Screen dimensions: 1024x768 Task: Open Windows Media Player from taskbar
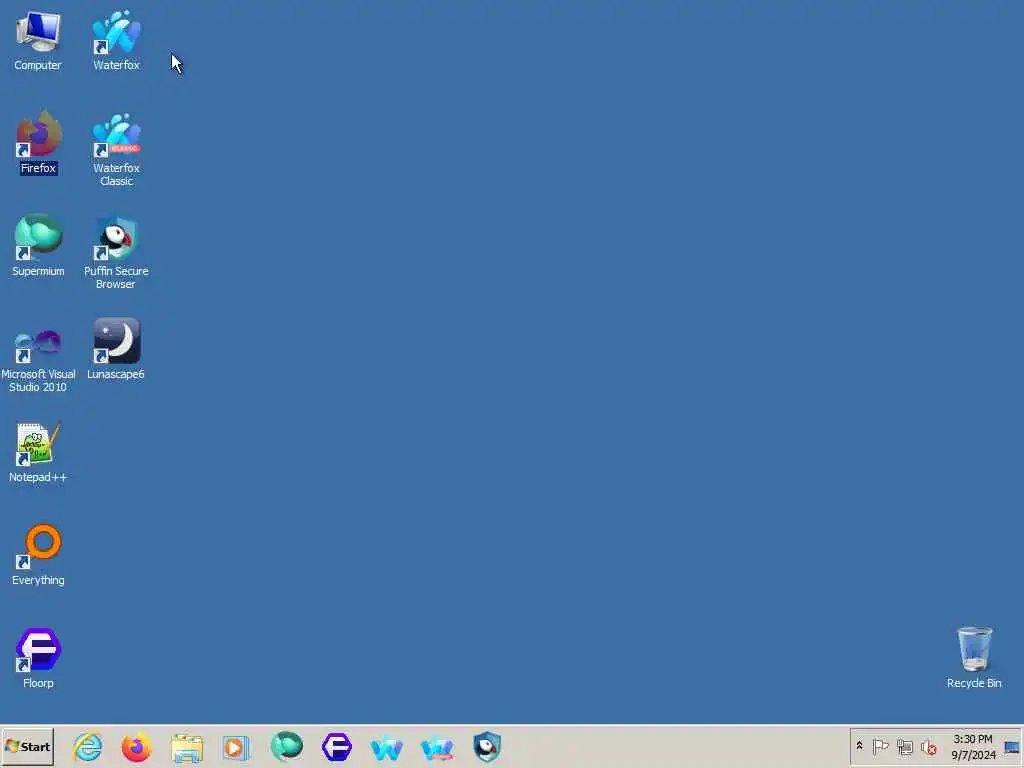point(236,747)
